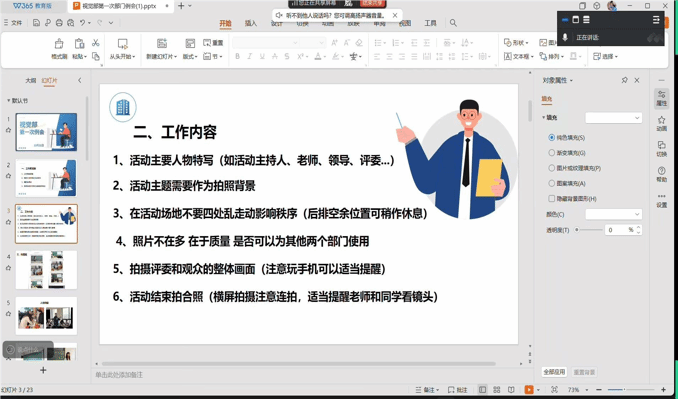Adjust the Transparency slider
This screenshot has width=678, height=399.
point(589,230)
